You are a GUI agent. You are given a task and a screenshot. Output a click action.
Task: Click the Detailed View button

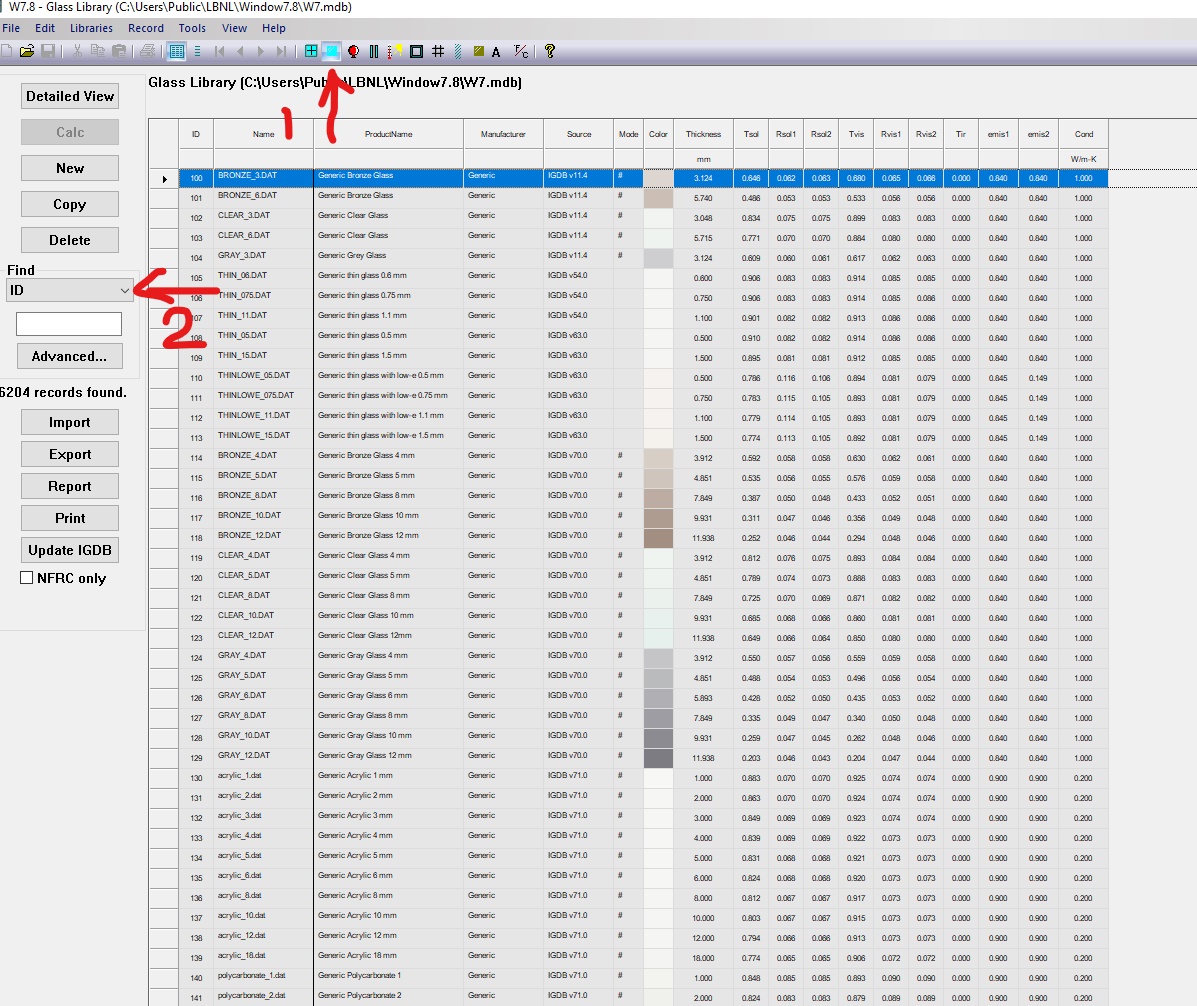point(69,96)
